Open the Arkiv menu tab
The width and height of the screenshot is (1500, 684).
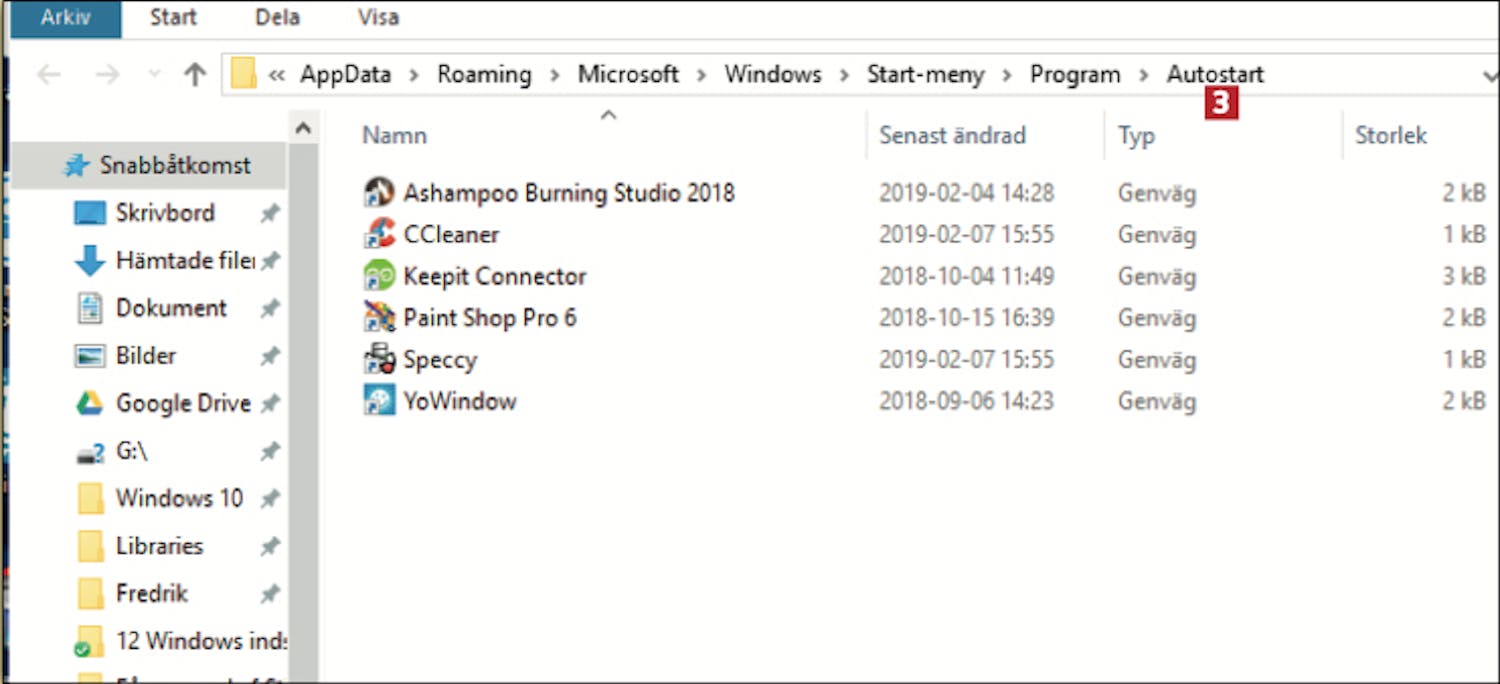[x=65, y=18]
